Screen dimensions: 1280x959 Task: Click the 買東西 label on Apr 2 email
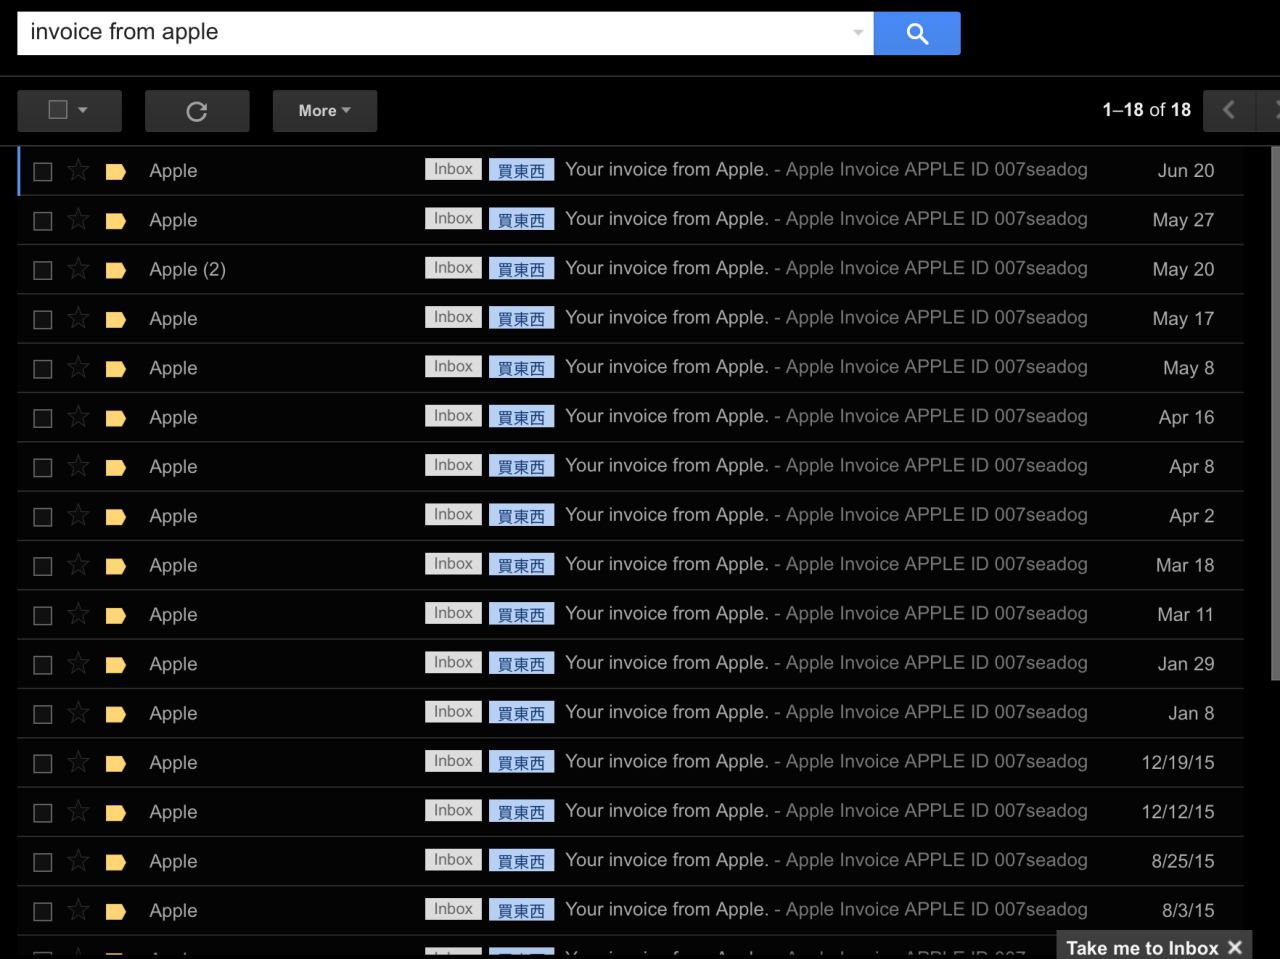click(521, 516)
